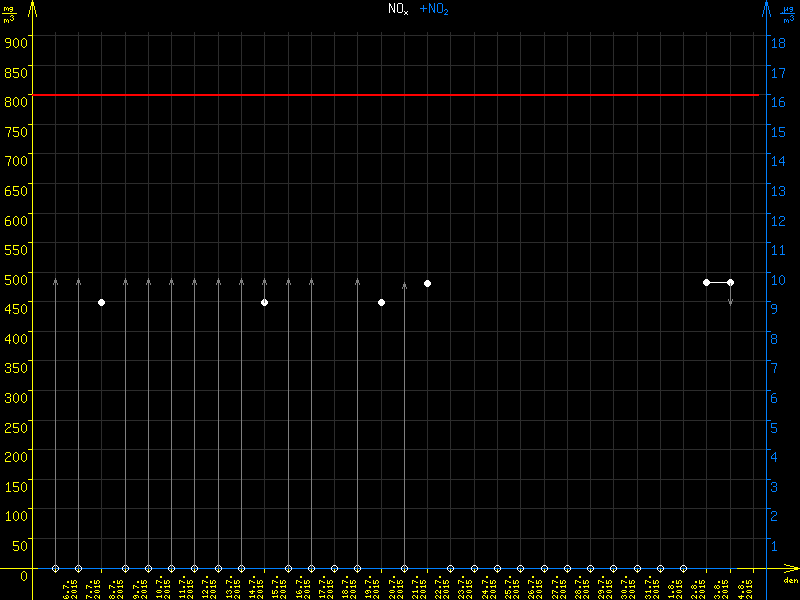Select the leftmost solid white data point
This screenshot has width=800, height=600.
point(101,302)
